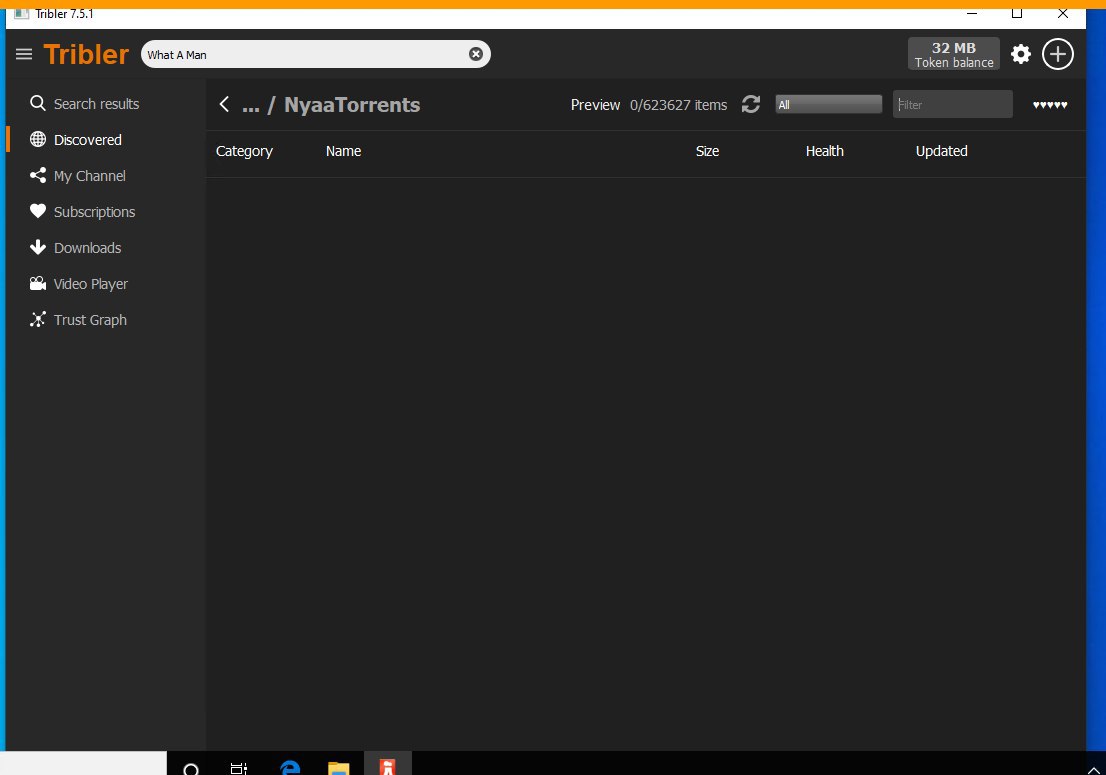Toggle the hamburger menu sidebar
The image size is (1106, 775).
pos(24,54)
